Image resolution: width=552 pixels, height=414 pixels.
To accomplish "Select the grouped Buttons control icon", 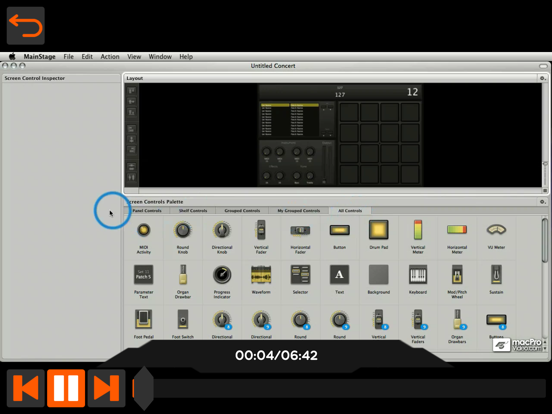I will pyautogui.click(x=496, y=320).
